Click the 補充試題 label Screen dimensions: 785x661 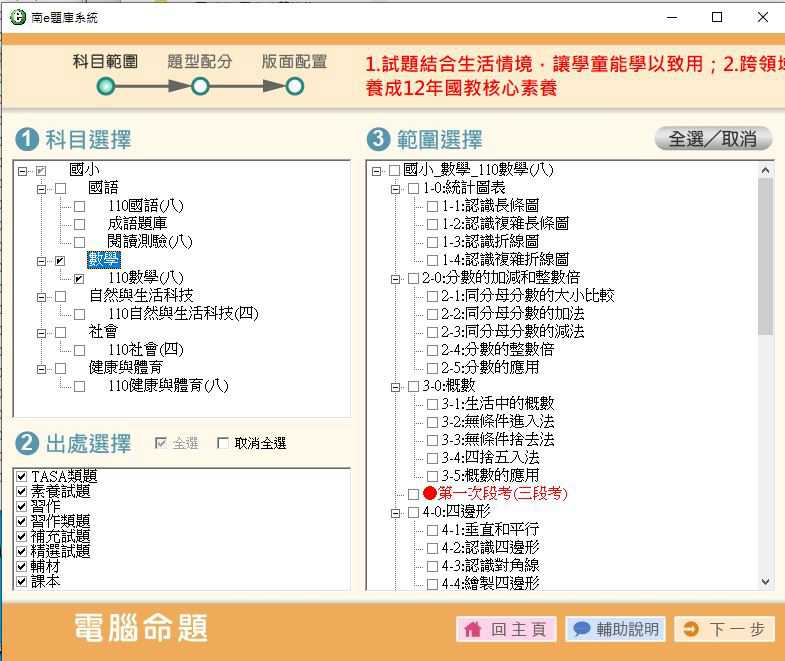tap(61, 536)
